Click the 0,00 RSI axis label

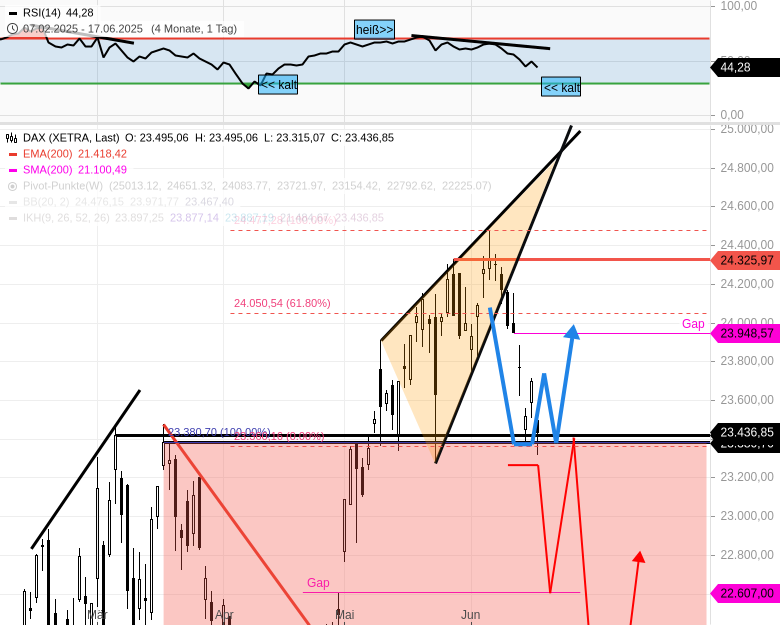[x=732, y=115]
